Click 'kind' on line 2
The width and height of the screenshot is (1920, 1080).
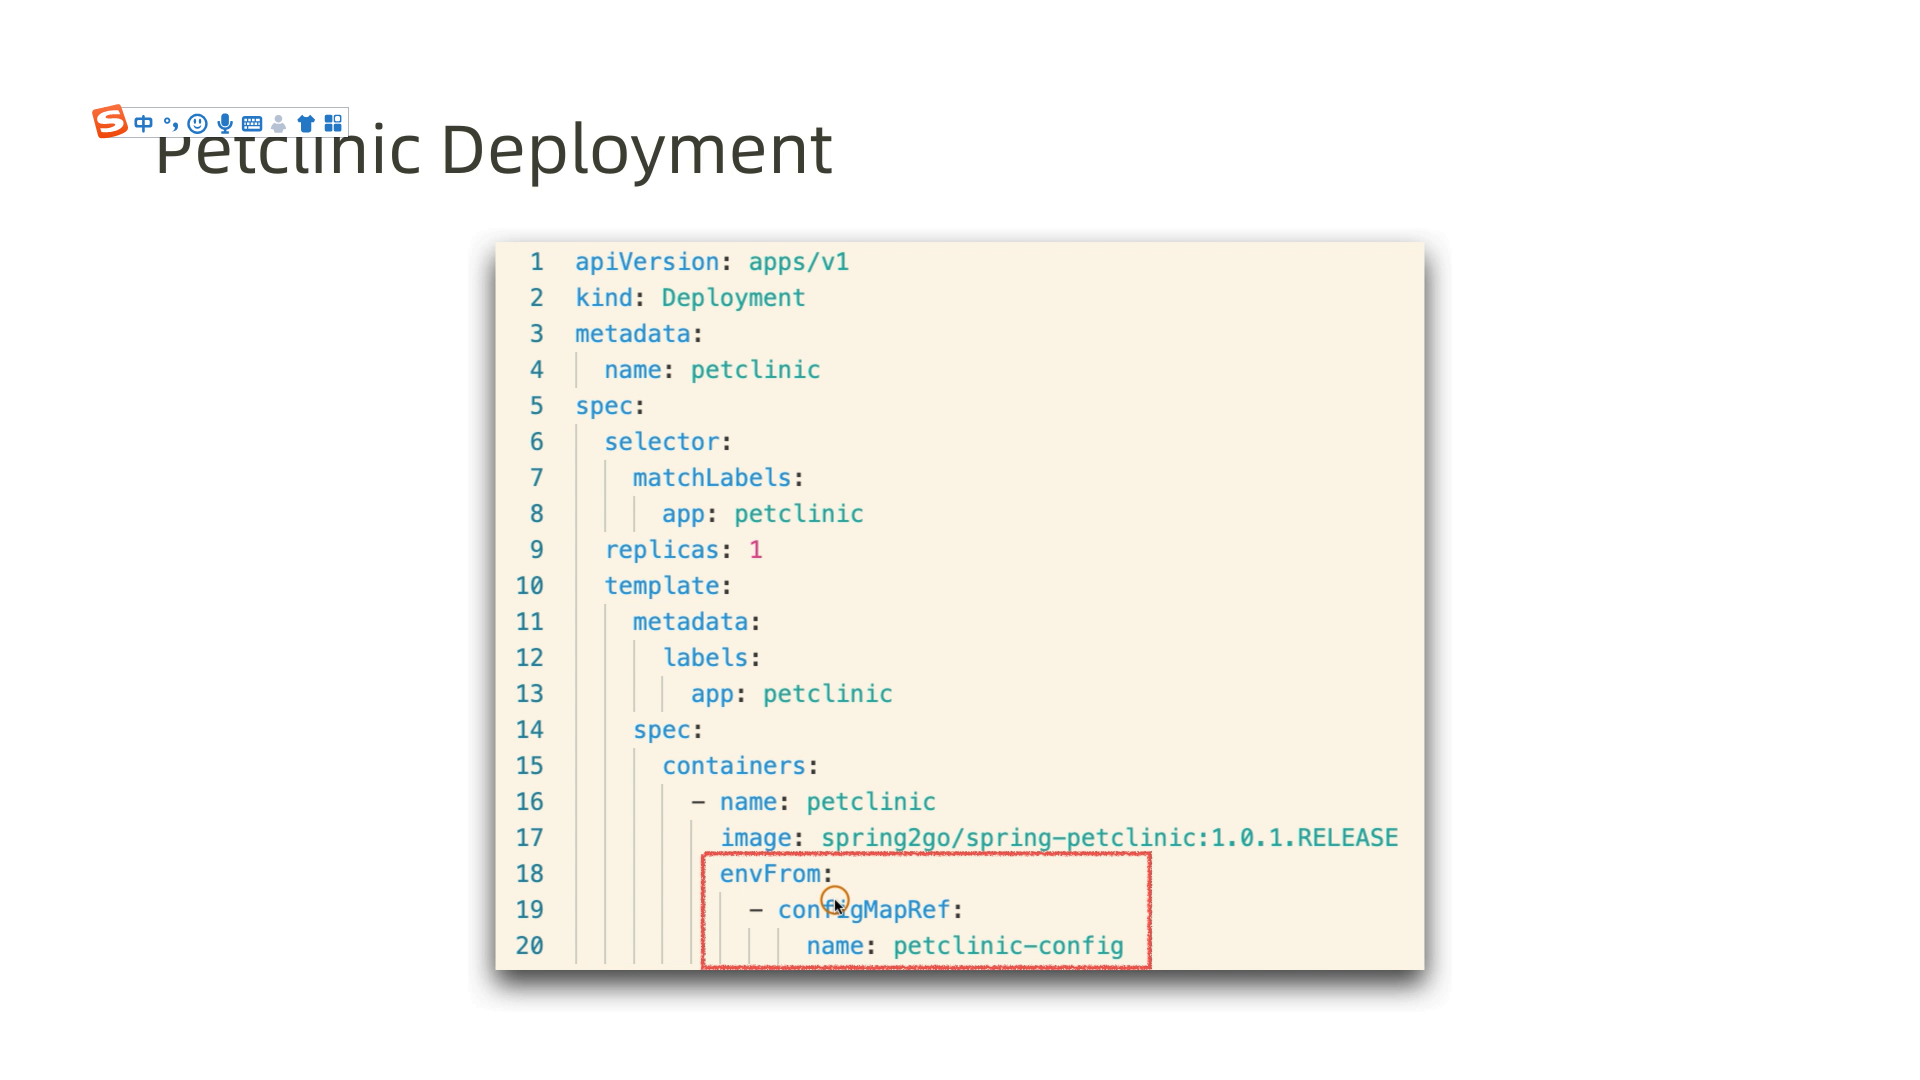coord(604,298)
